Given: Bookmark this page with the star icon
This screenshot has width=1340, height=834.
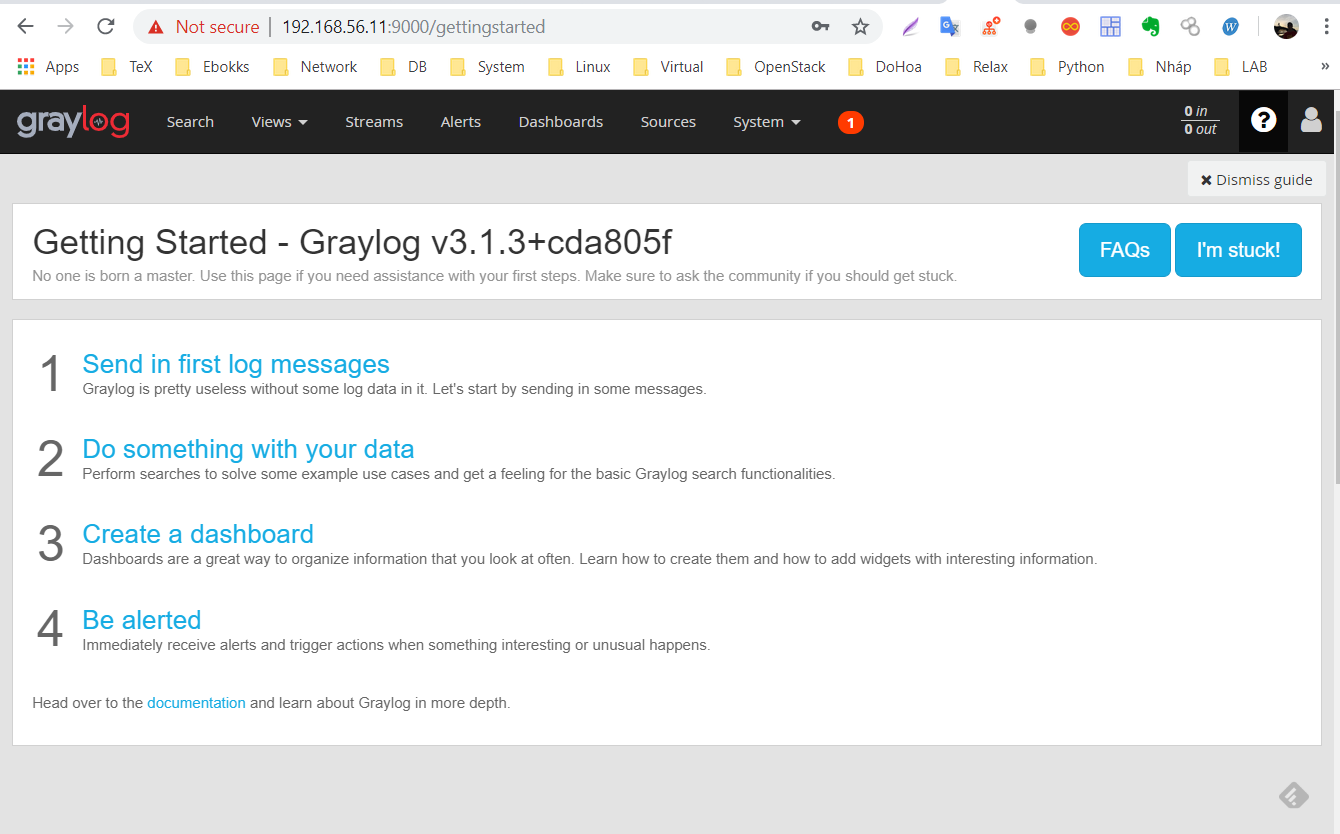Looking at the screenshot, I should [x=860, y=27].
